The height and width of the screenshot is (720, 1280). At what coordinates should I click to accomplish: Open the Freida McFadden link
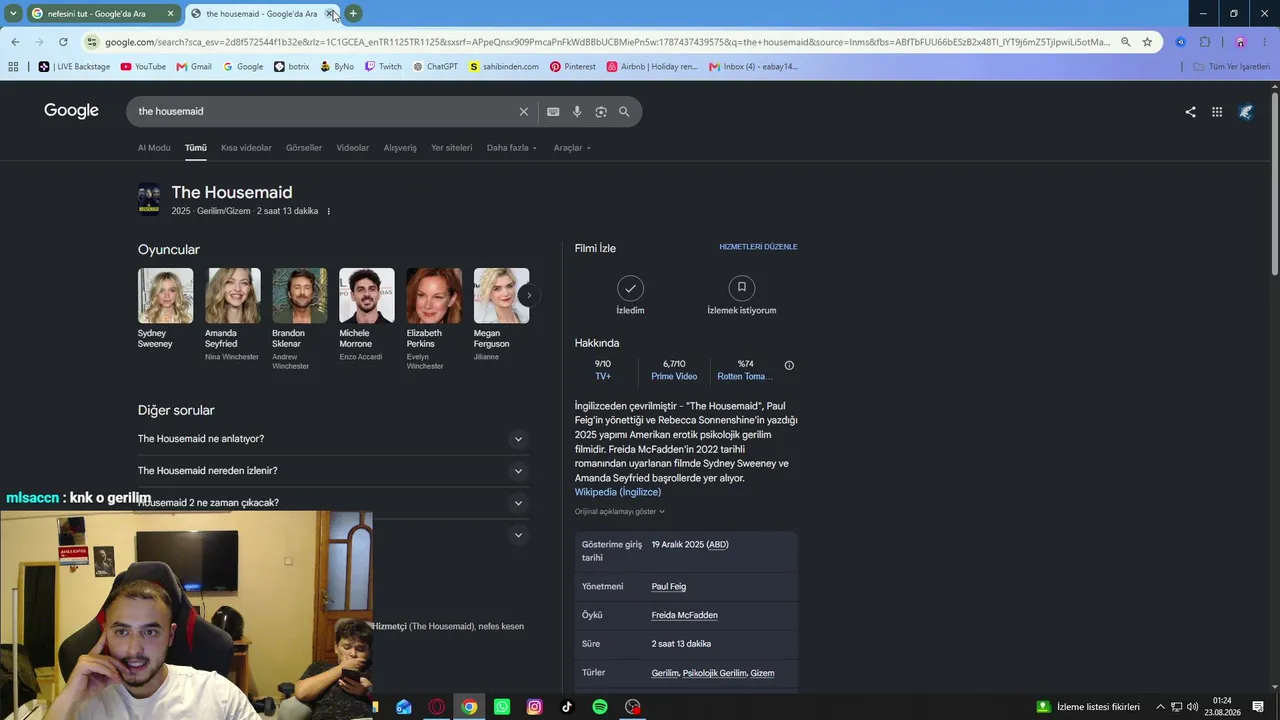685,615
